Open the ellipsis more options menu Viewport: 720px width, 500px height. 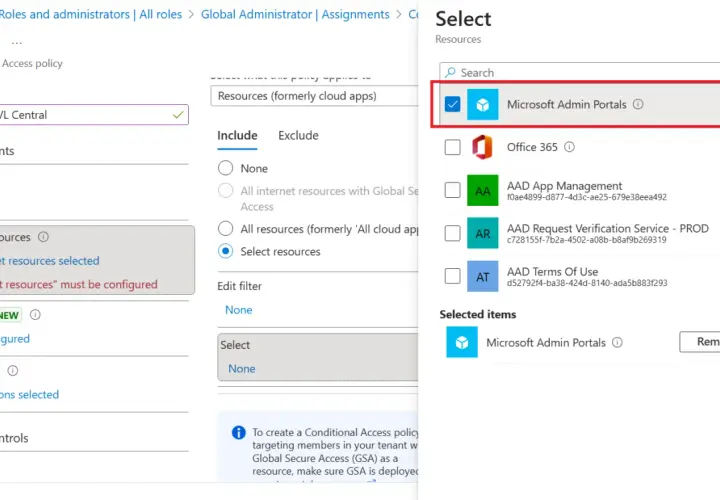click(17, 43)
